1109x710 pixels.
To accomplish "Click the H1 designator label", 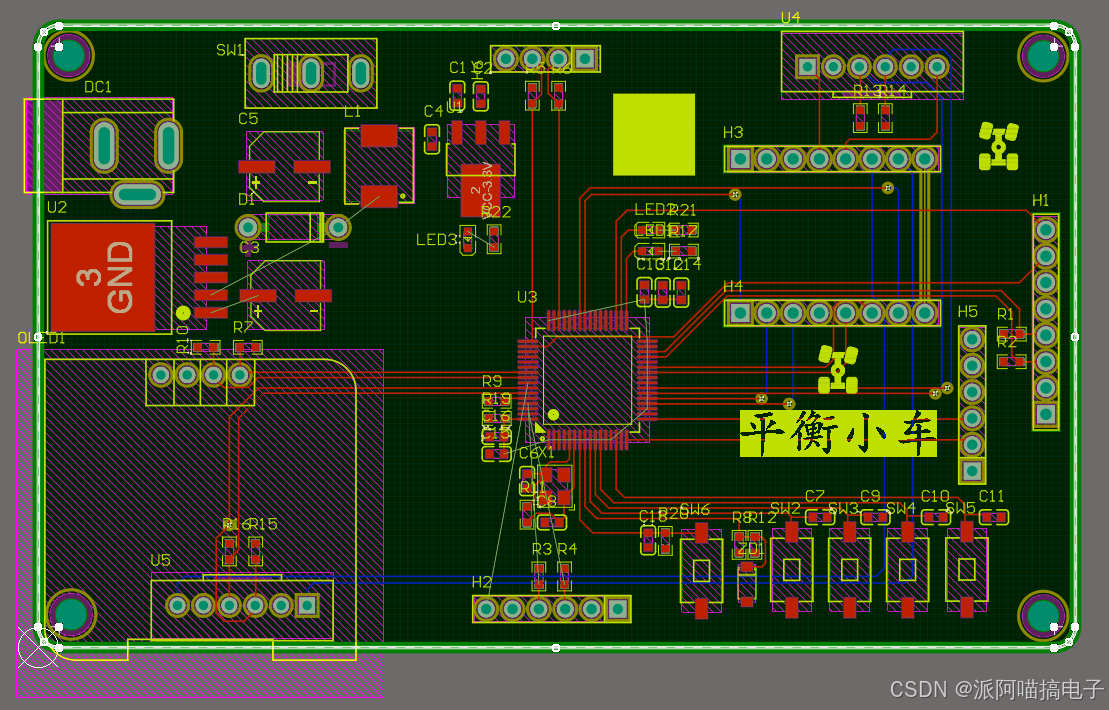I will [x=1041, y=200].
